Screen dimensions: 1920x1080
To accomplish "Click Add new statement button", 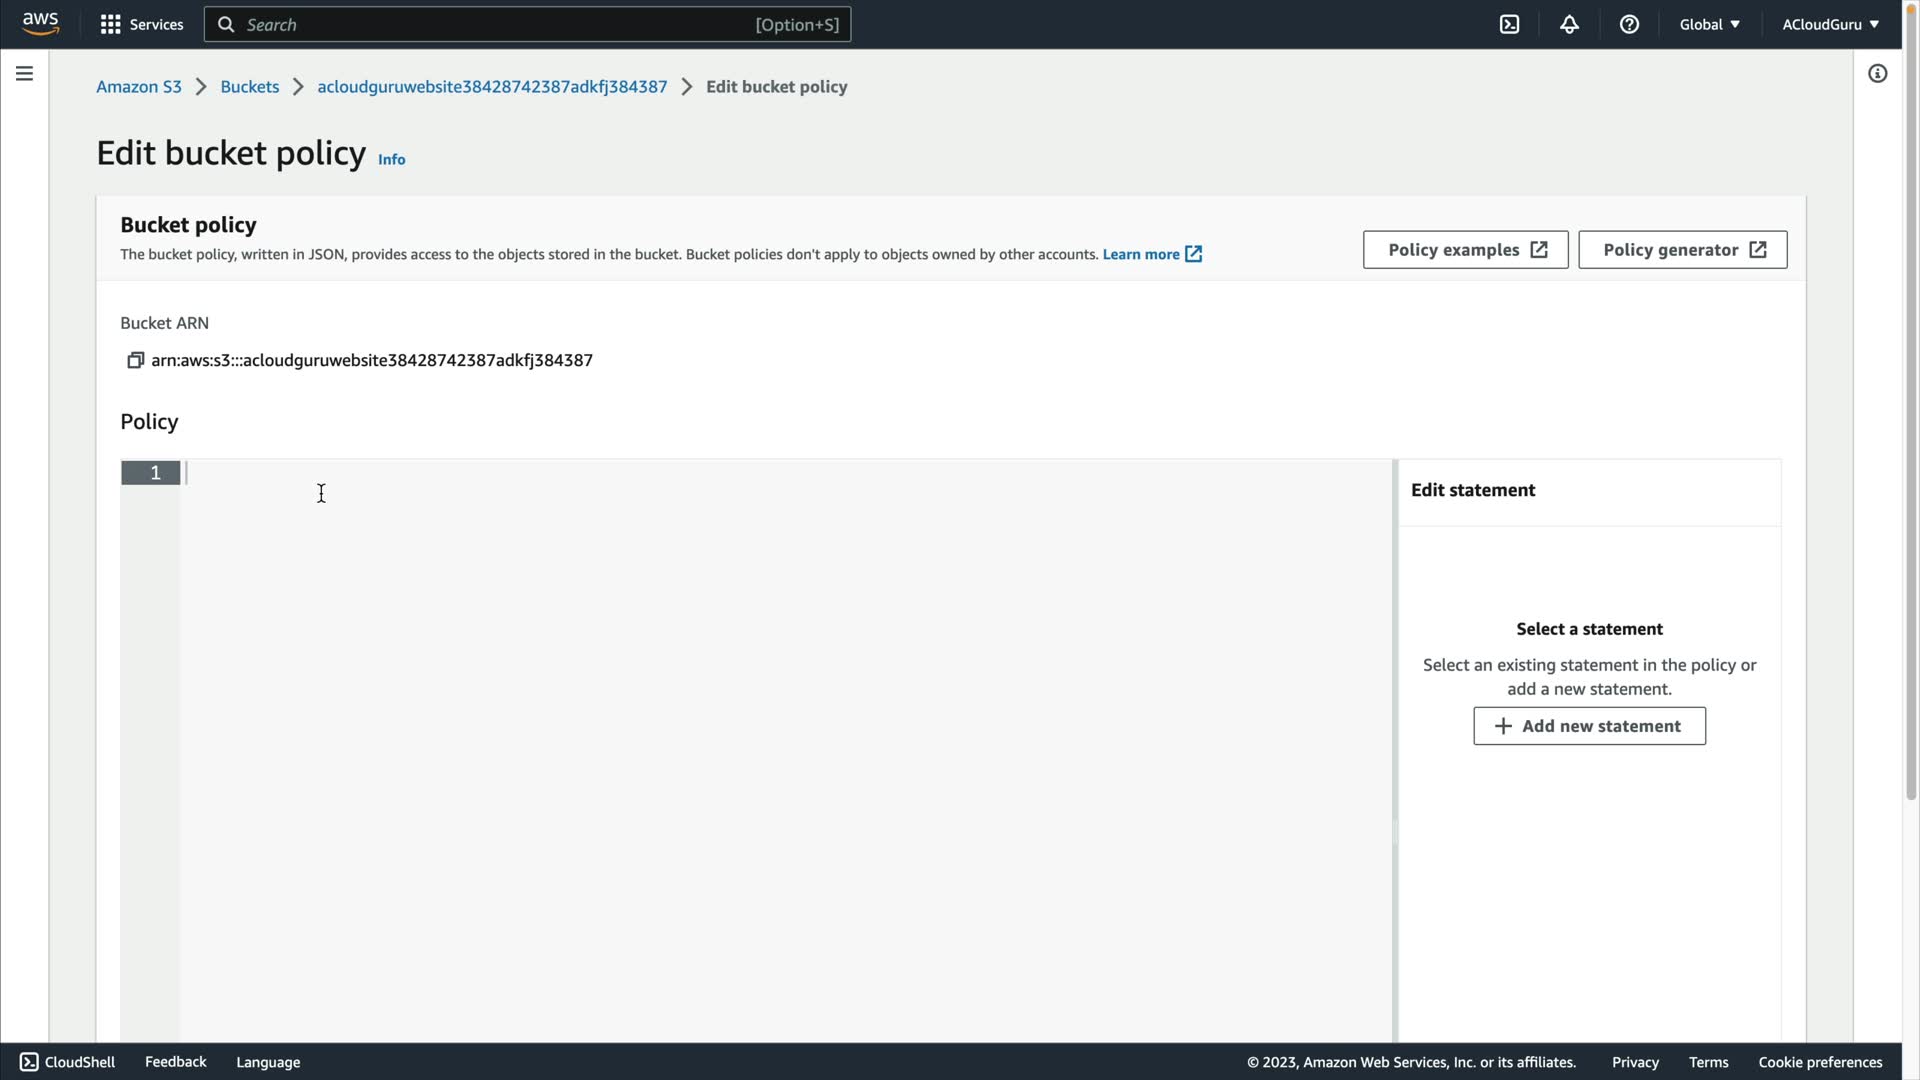I will (x=1589, y=726).
